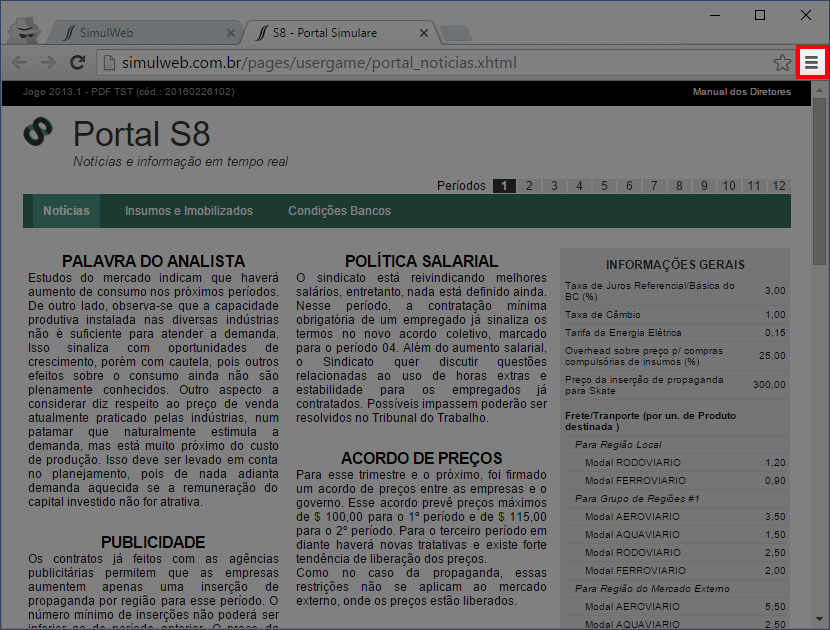
Task: Click the POLÍTICA SALARIAL heading
Action: point(421,261)
